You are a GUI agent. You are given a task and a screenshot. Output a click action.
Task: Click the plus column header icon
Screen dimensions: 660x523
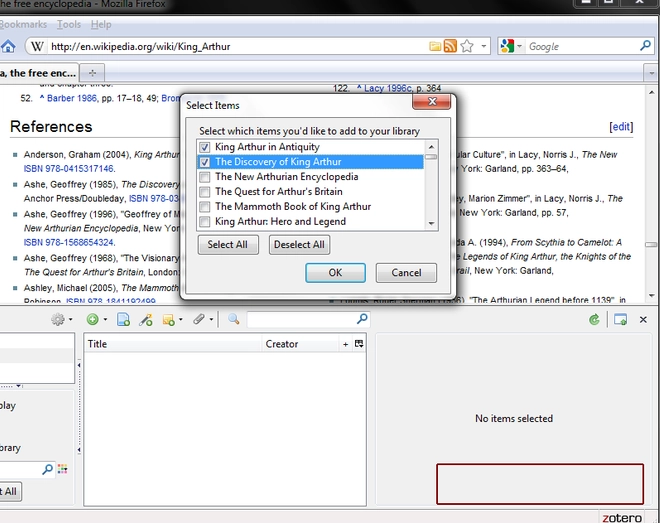pos(346,344)
